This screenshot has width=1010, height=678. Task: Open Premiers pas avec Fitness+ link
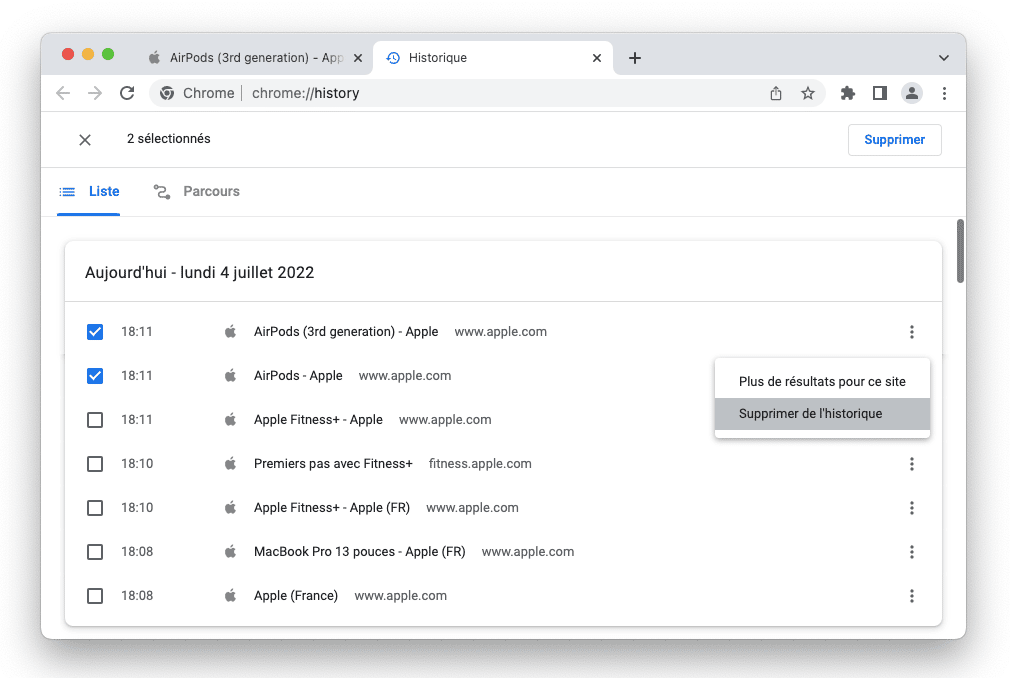pyautogui.click(x=333, y=464)
